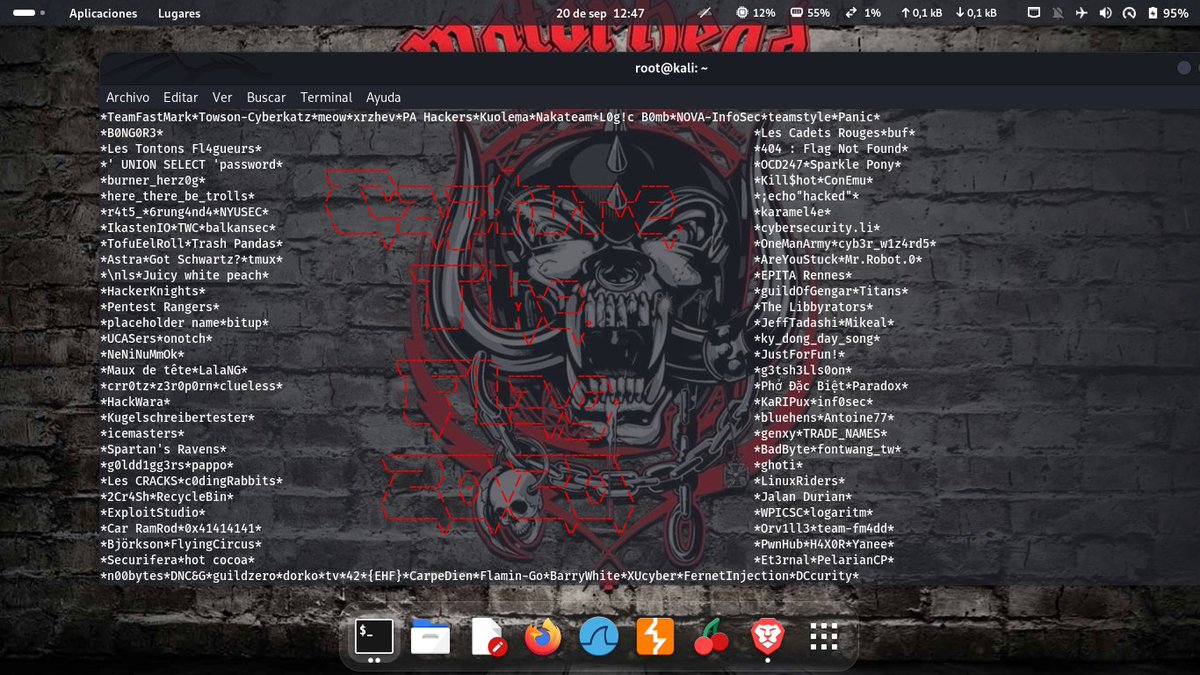Click the line *ExploitStudio*
The image size is (1200, 675).
(152, 512)
